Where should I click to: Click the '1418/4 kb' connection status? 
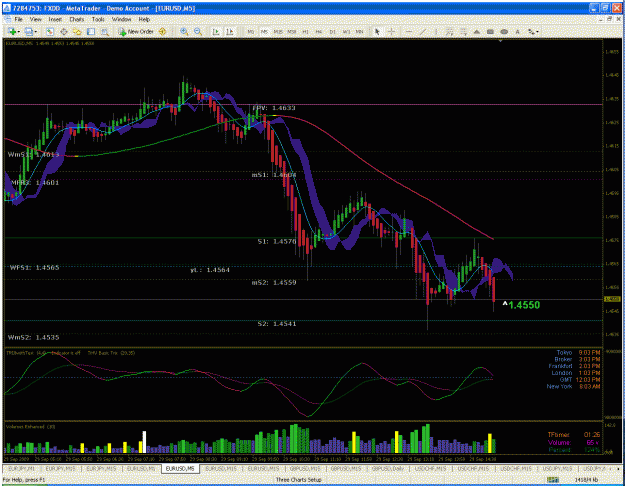586,480
